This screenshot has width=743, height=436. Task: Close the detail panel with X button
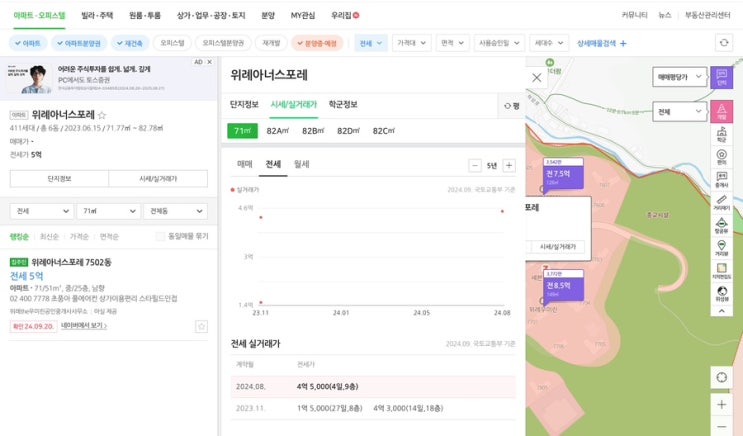tap(536, 77)
